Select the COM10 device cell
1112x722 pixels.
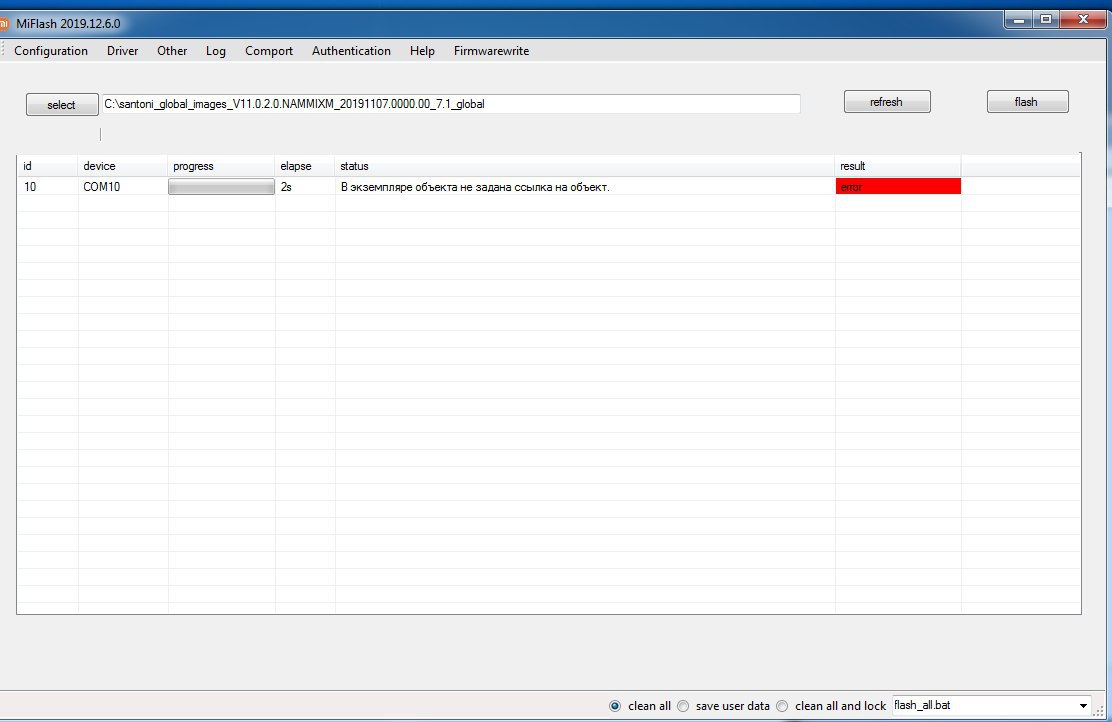(x=123, y=187)
